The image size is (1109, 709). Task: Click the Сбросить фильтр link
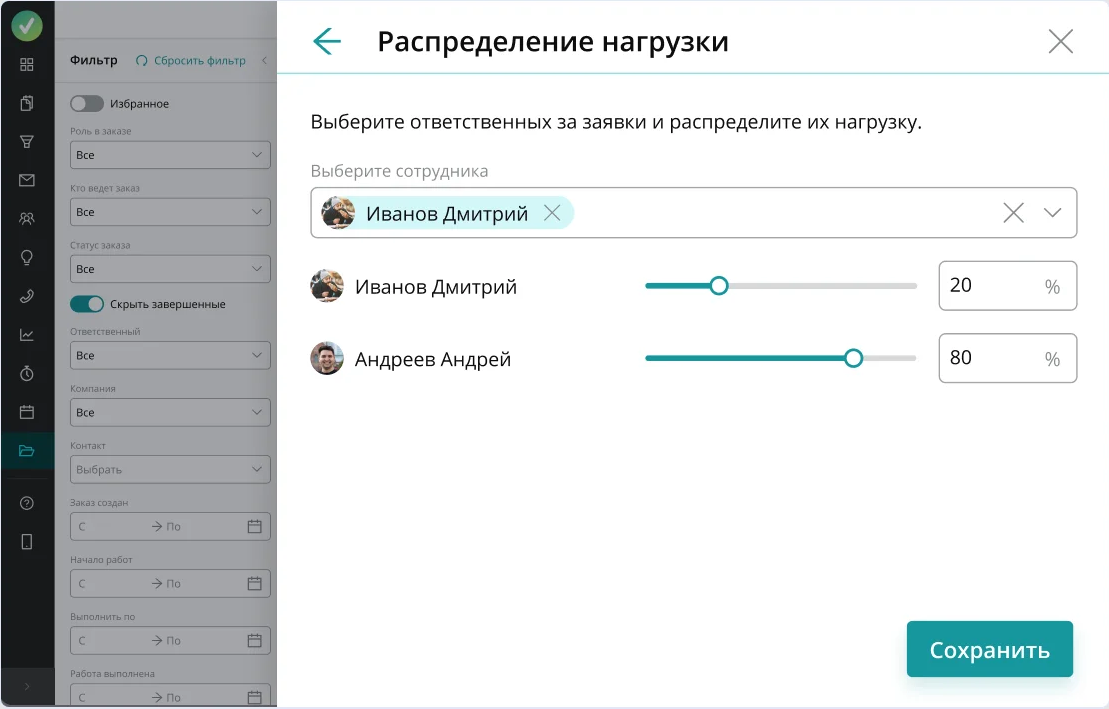[x=191, y=60]
